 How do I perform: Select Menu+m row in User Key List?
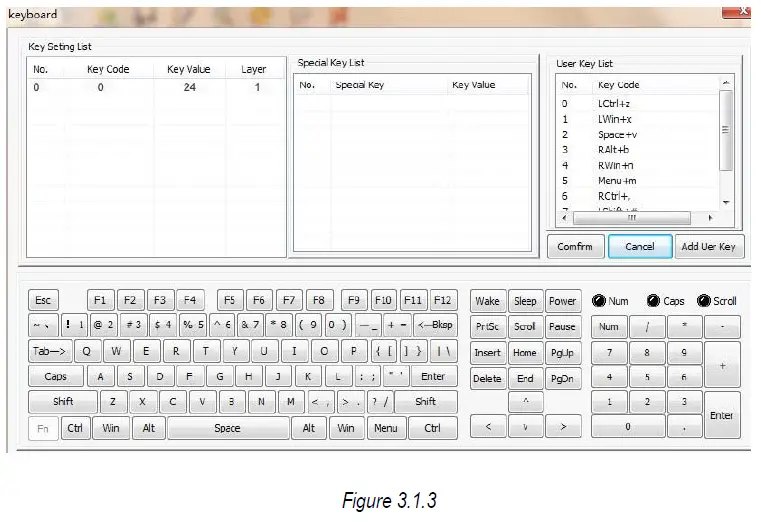point(638,181)
